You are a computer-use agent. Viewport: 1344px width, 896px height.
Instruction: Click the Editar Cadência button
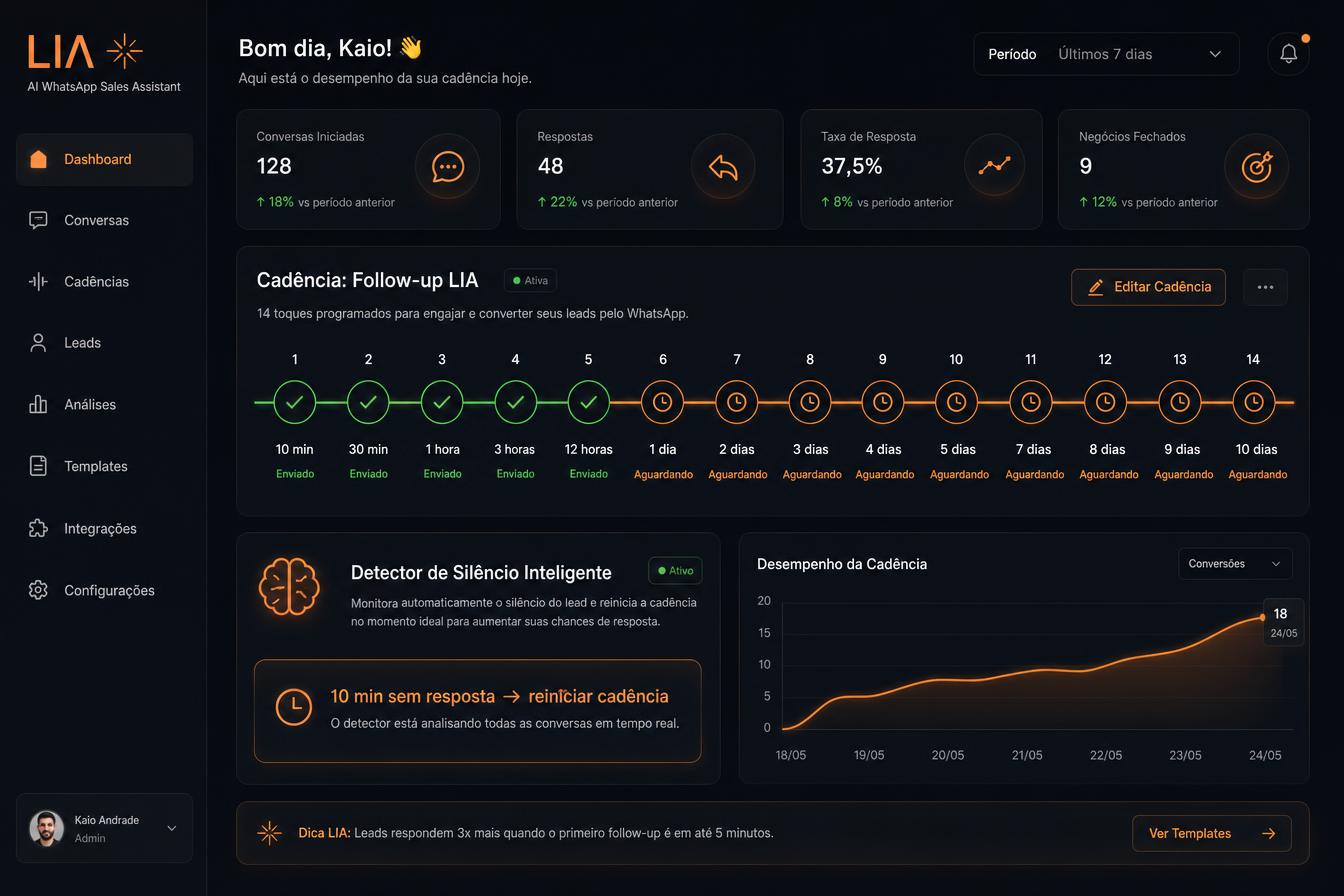click(1148, 287)
